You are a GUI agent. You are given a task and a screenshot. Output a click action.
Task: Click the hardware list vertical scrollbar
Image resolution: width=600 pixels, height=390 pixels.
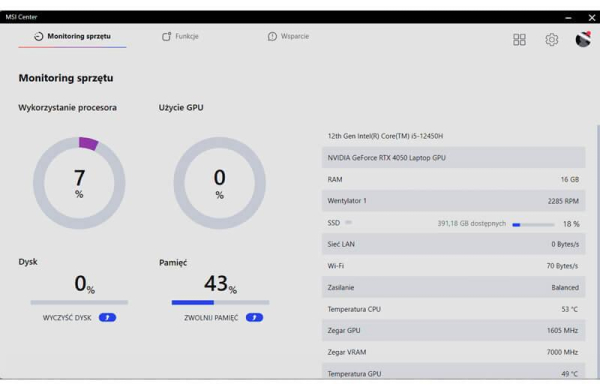point(598,251)
